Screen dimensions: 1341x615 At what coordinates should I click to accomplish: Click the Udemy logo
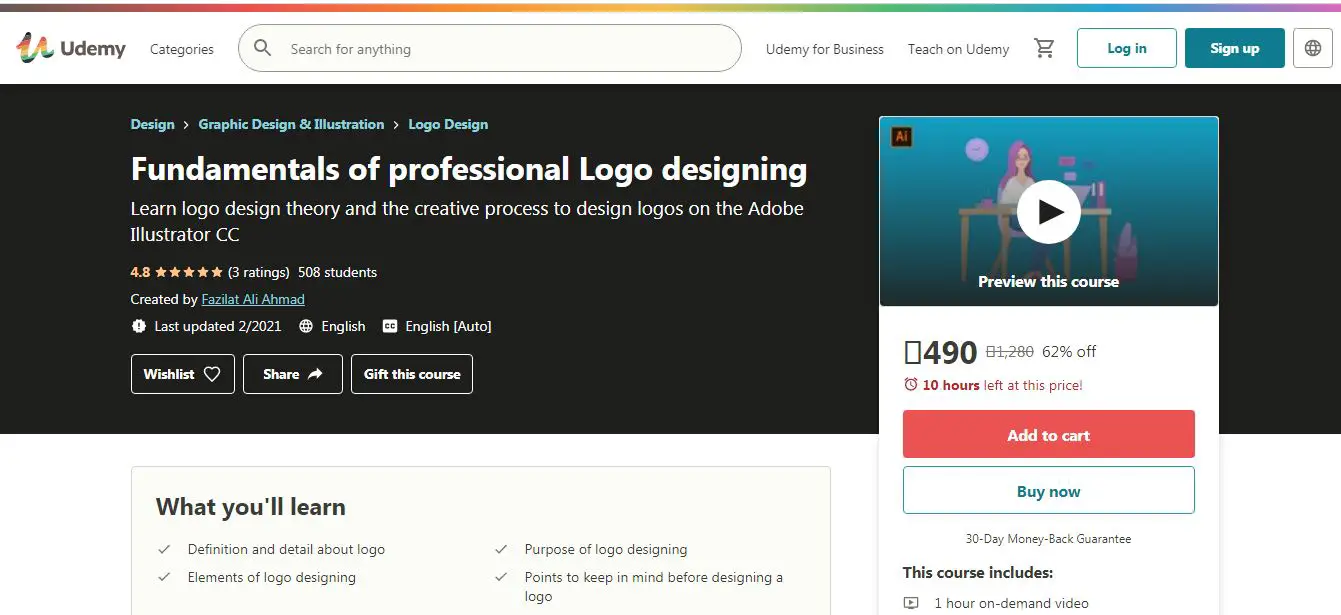click(x=70, y=48)
